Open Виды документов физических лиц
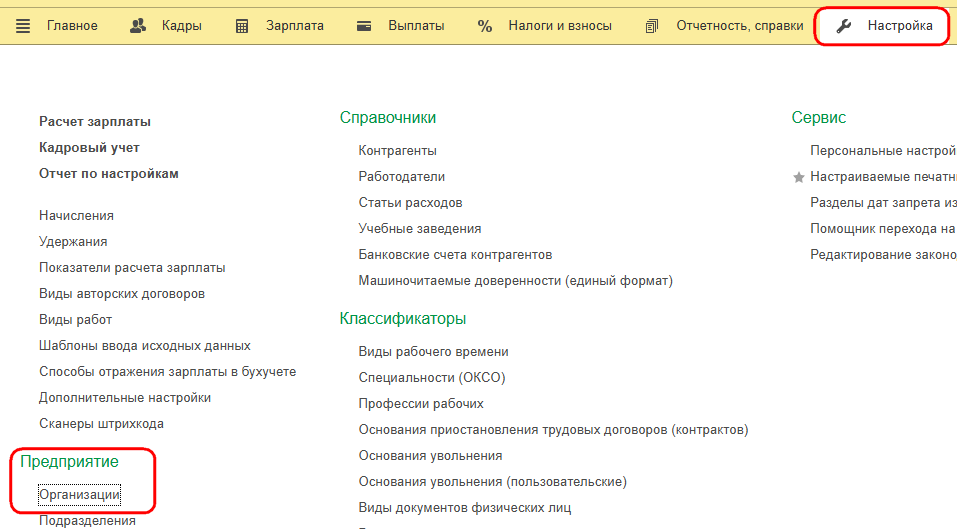This screenshot has height=529, width=957. pos(465,508)
